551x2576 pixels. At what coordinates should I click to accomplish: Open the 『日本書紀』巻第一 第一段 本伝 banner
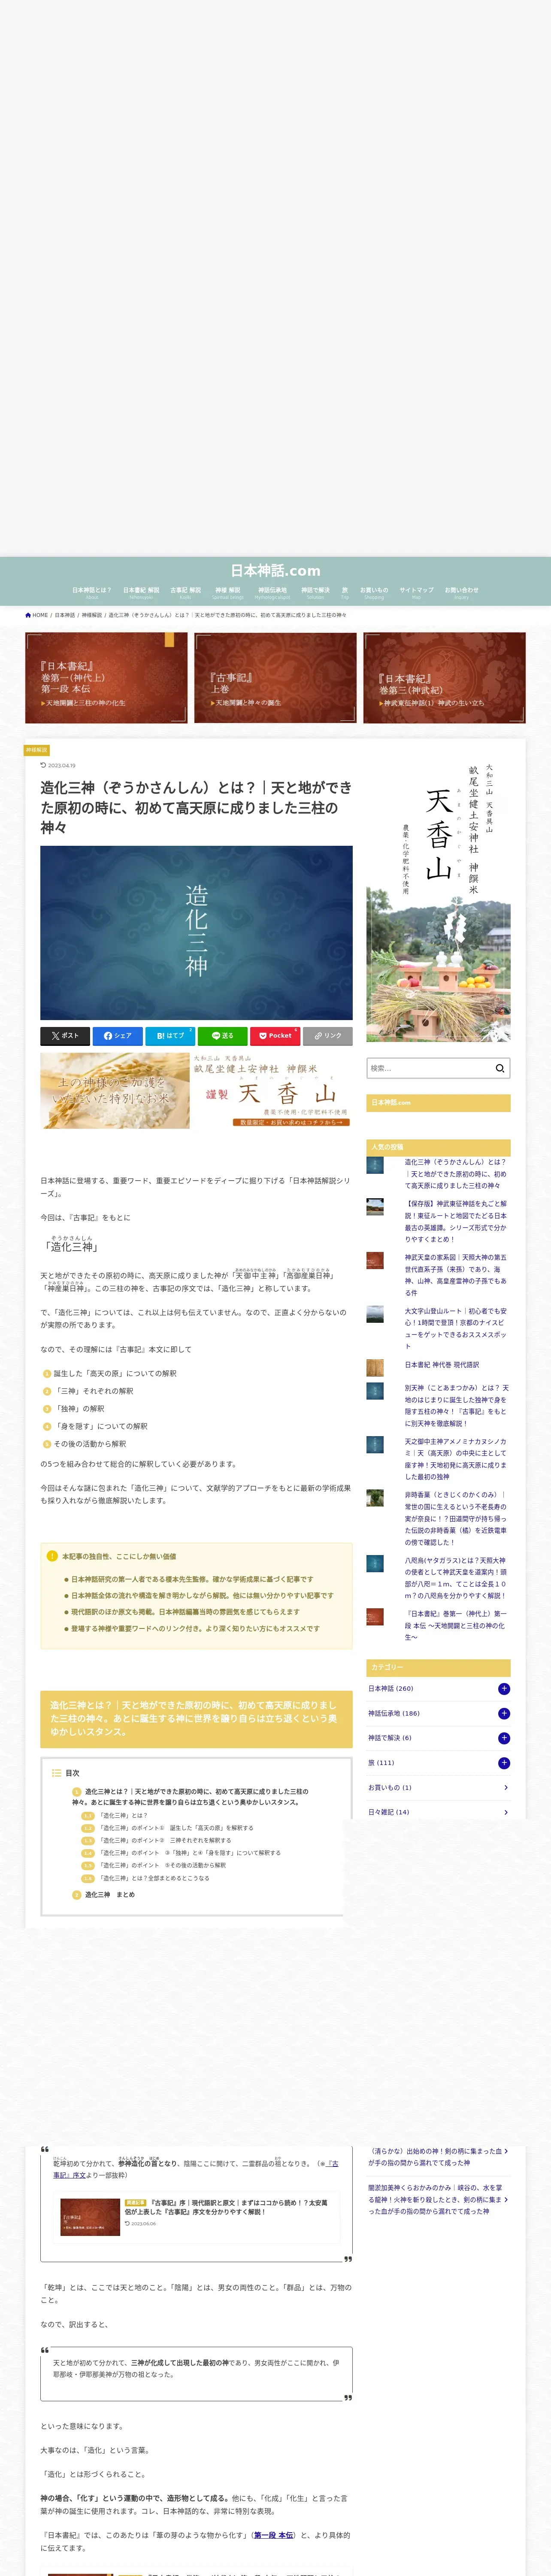pos(106,677)
